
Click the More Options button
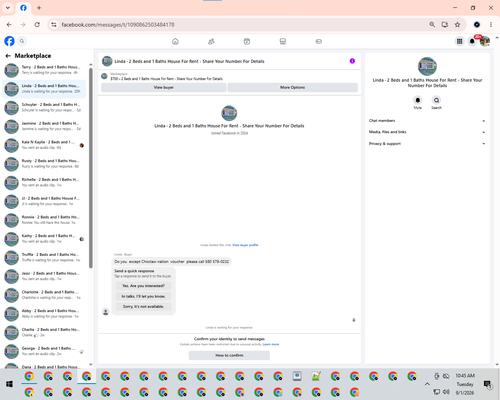293,87
